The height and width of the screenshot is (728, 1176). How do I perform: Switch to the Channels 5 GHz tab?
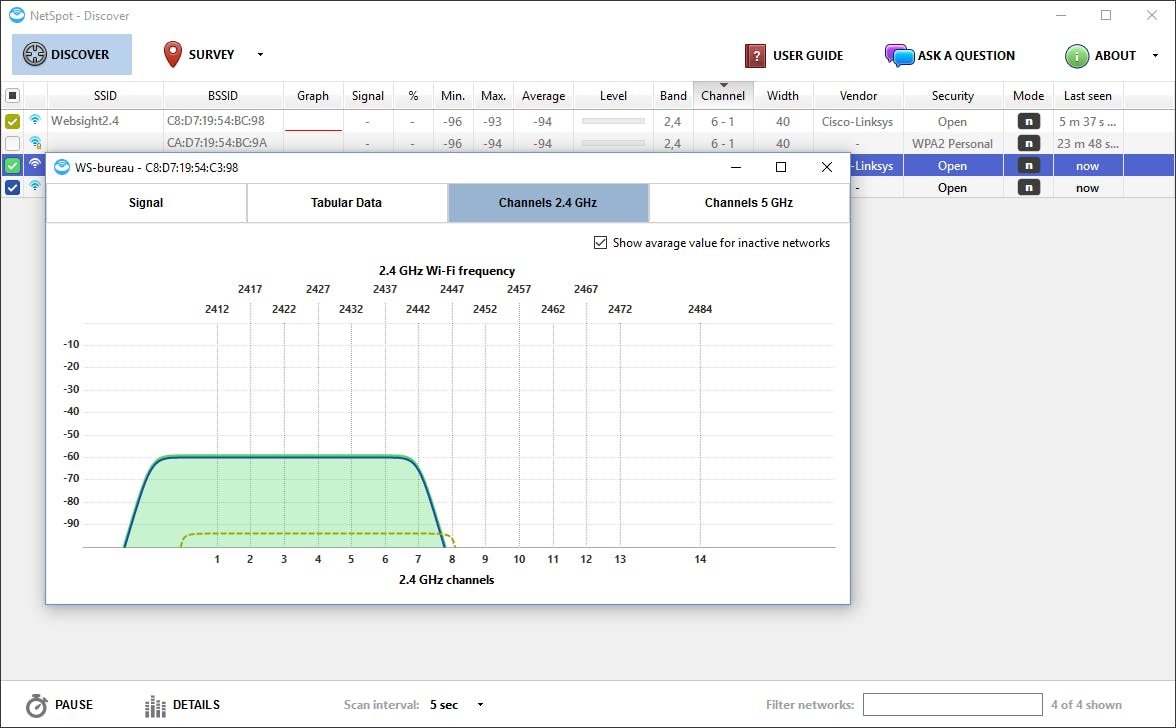[x=748, y=203]
